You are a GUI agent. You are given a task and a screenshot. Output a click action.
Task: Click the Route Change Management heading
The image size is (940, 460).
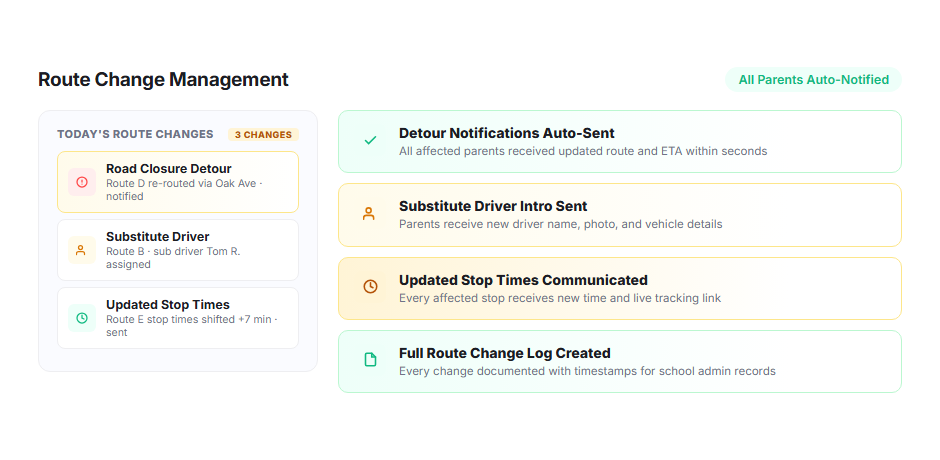point(163,80)
